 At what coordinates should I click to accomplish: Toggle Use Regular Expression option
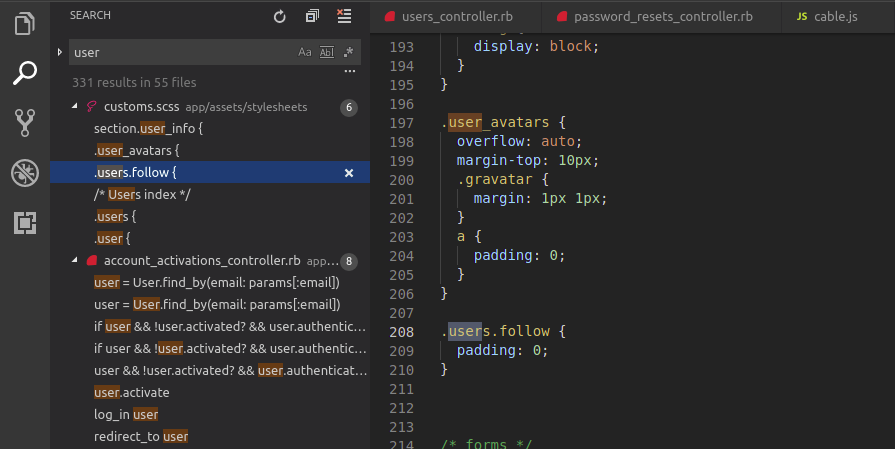(x=348, y=52)
